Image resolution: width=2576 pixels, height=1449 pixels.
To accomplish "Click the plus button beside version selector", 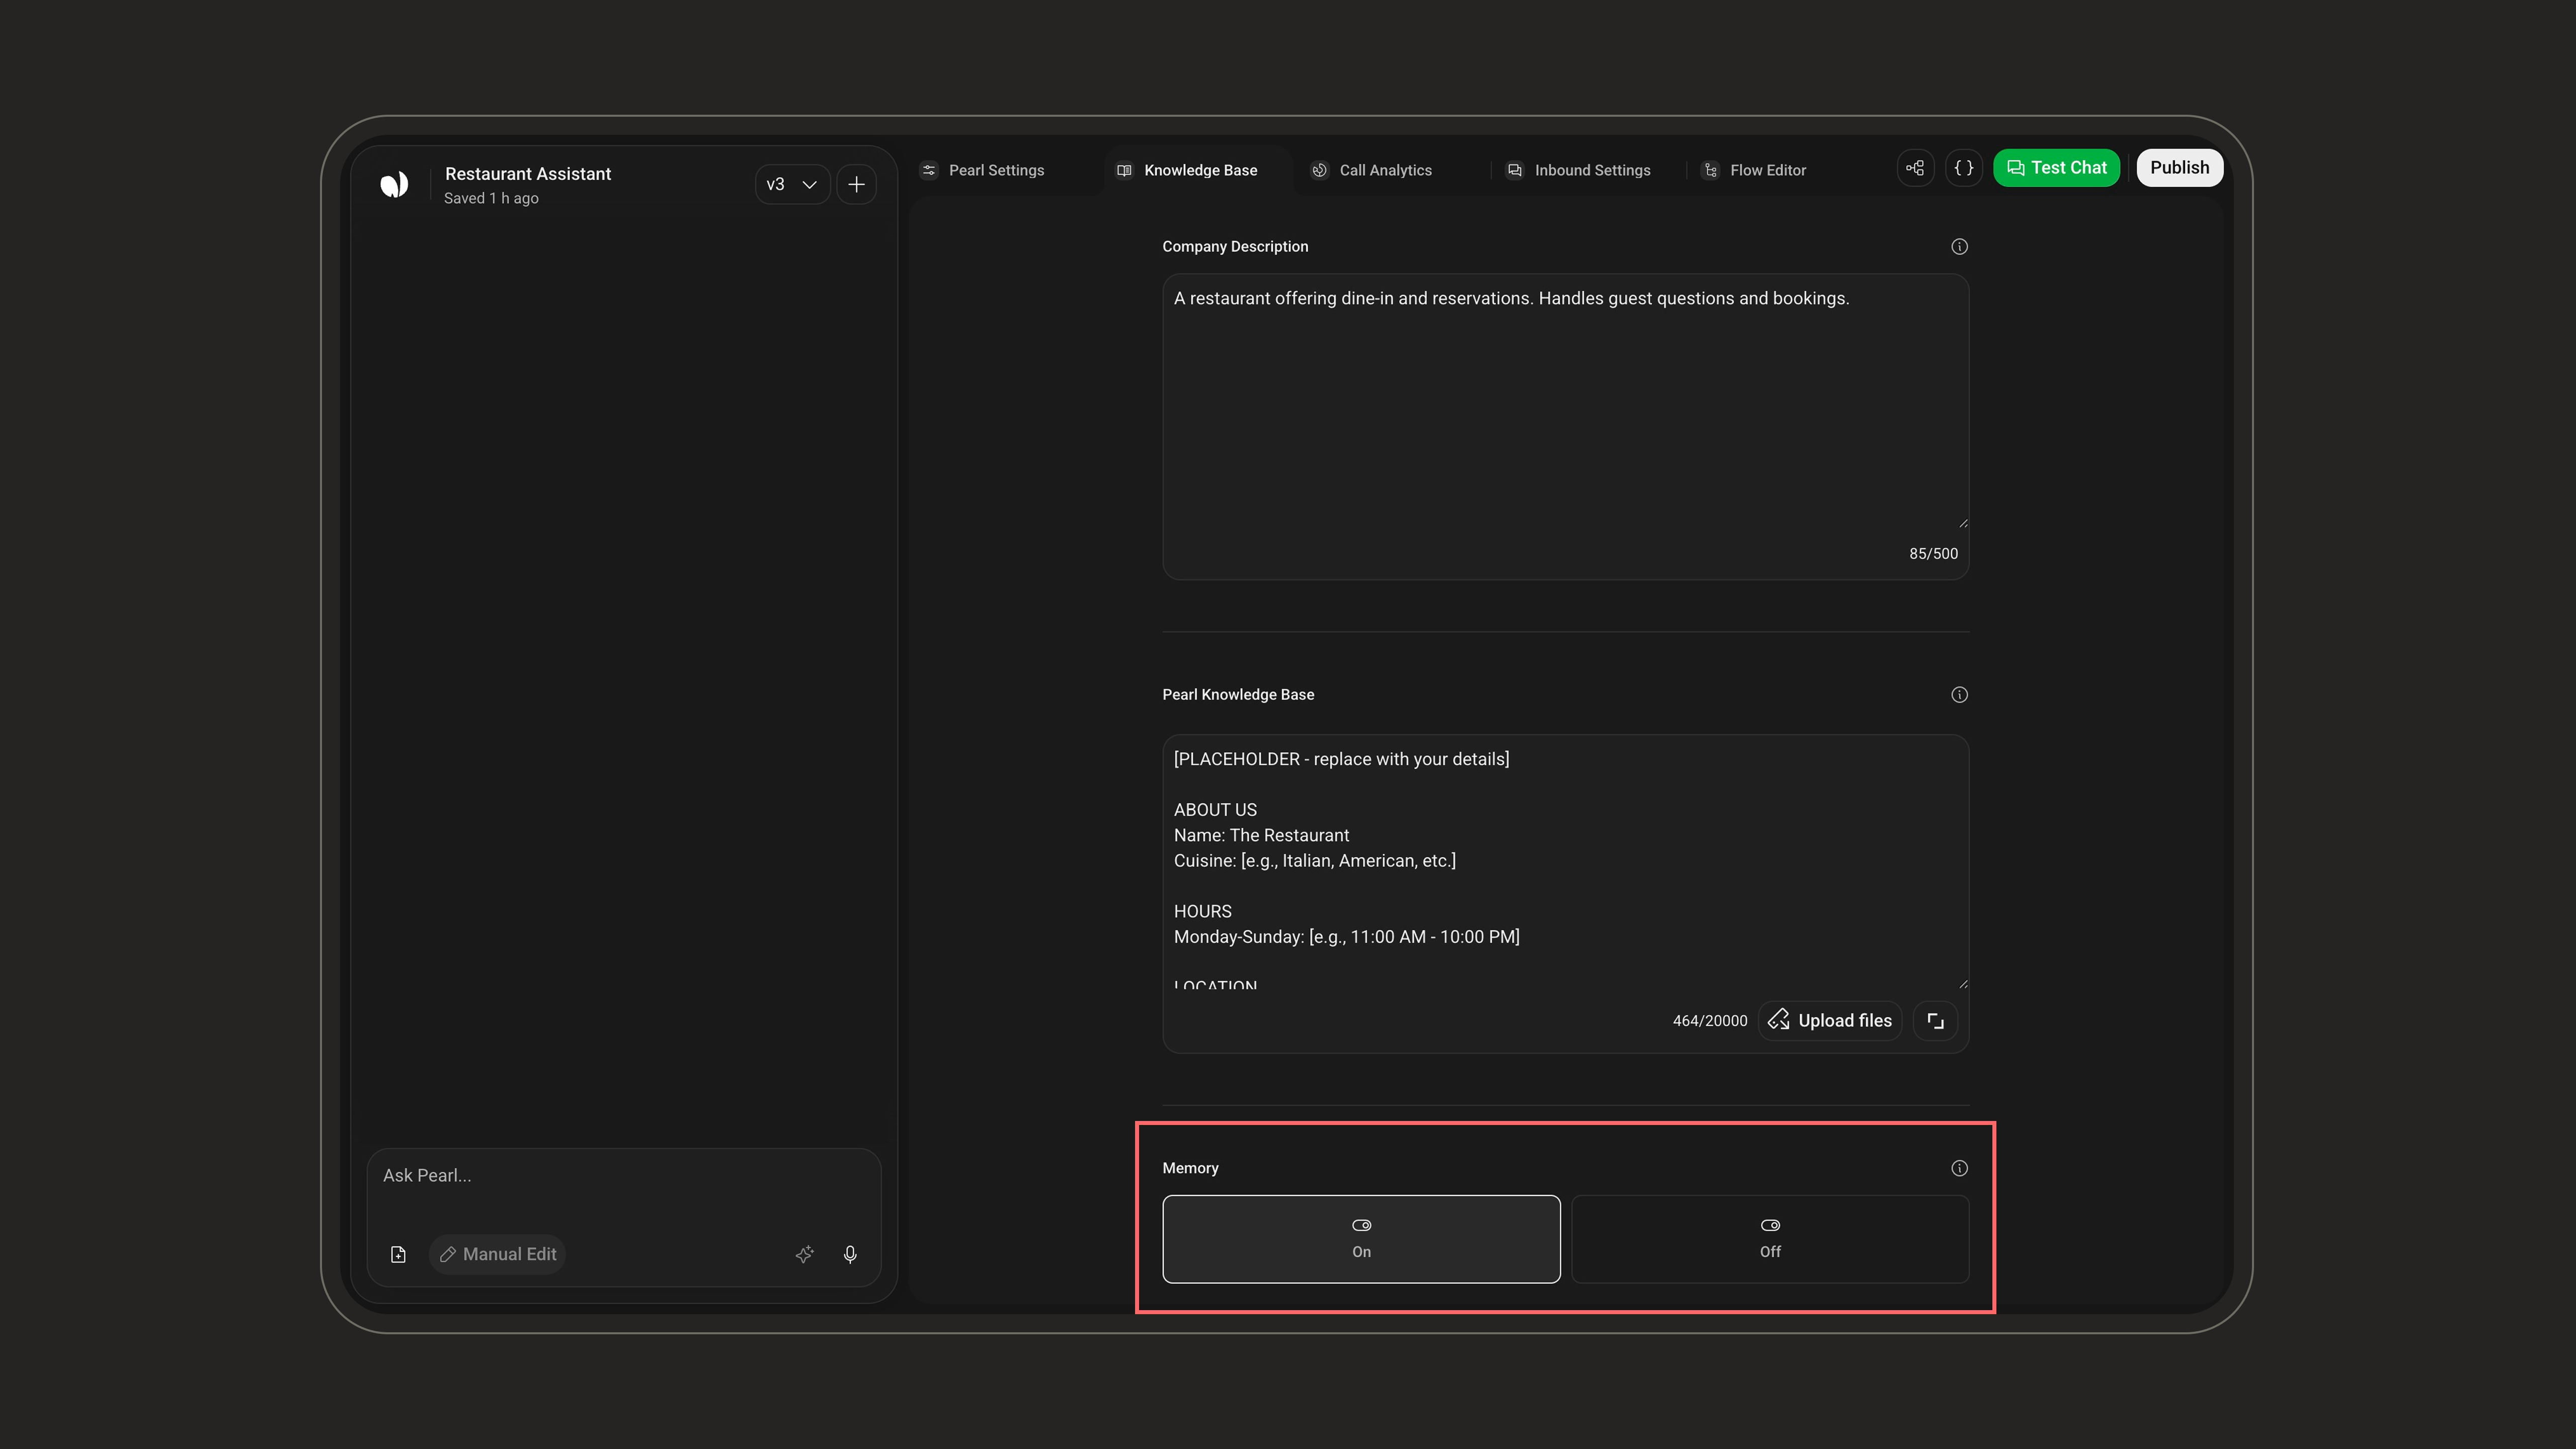I will (856, 184).
